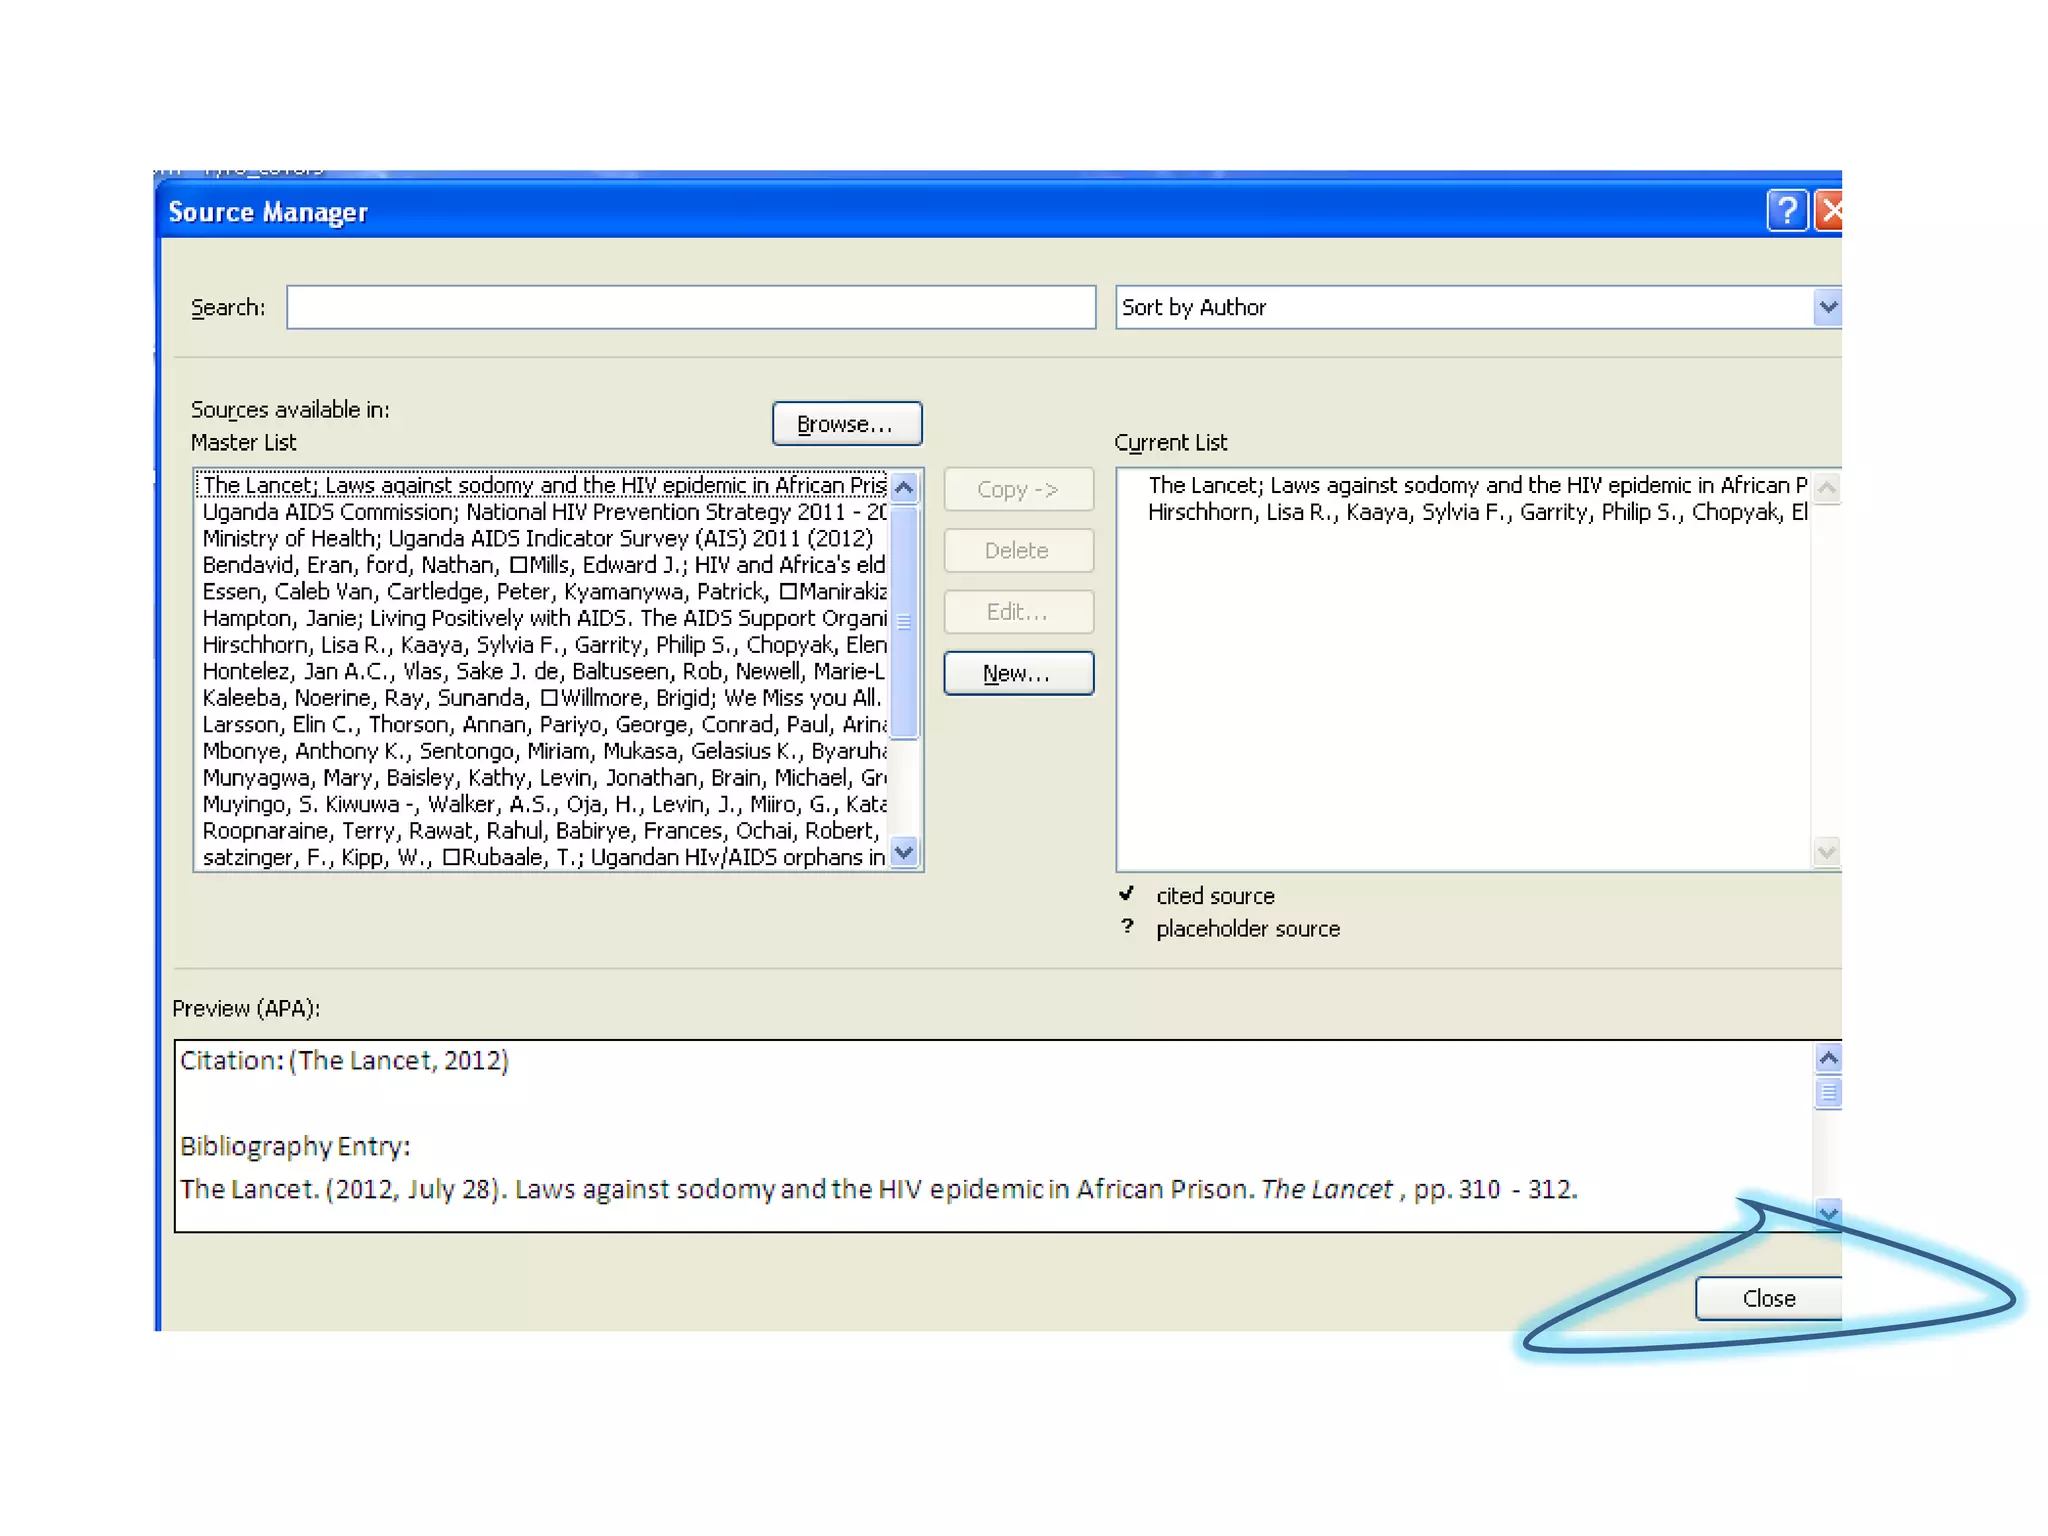Click the New... button

click(x=1017, y=673)
